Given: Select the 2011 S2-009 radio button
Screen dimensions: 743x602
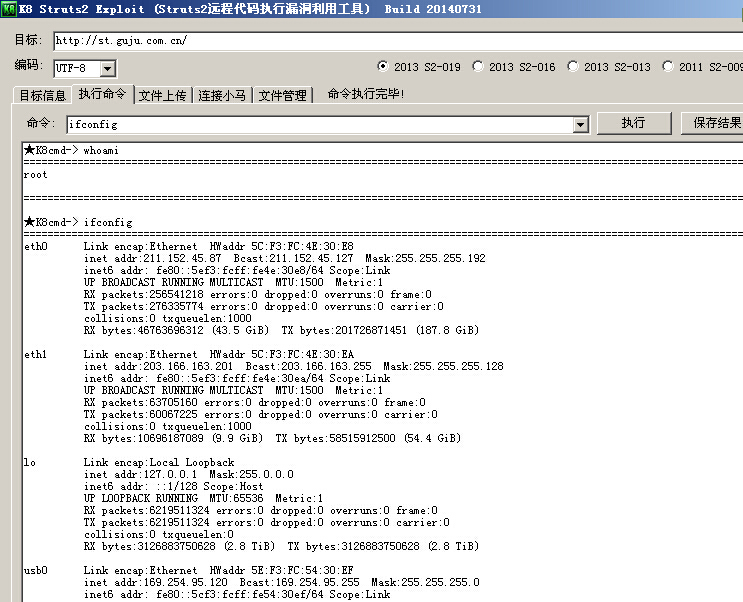Looking at the screenshot, I should pyautogui.click(x=668, y=66).
